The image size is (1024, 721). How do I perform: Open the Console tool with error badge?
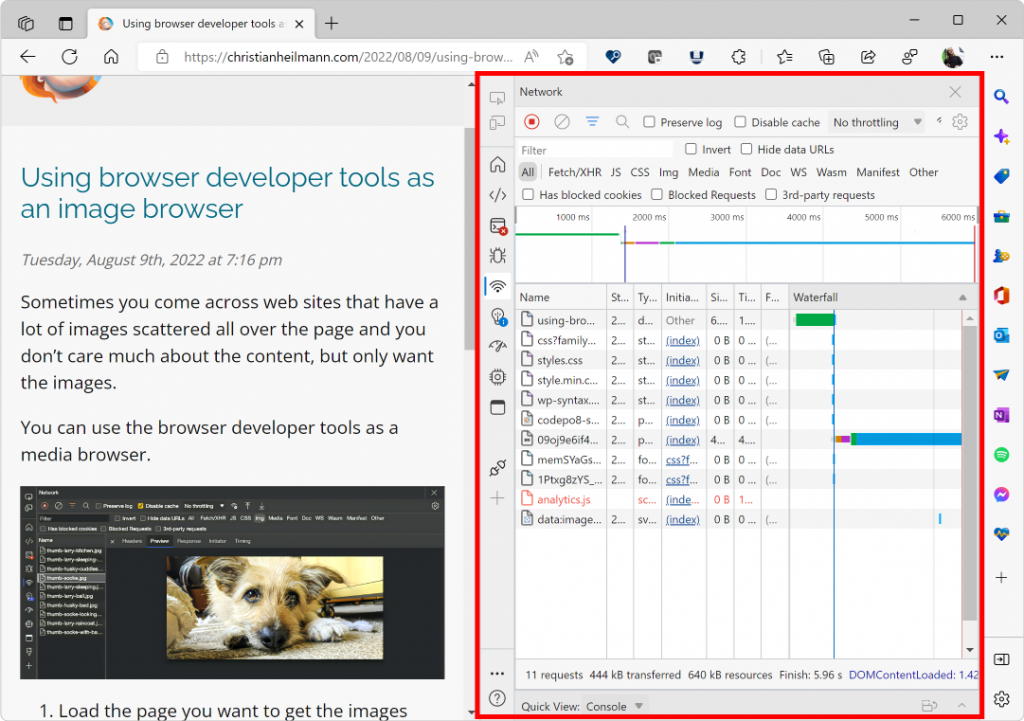(498, 226)
